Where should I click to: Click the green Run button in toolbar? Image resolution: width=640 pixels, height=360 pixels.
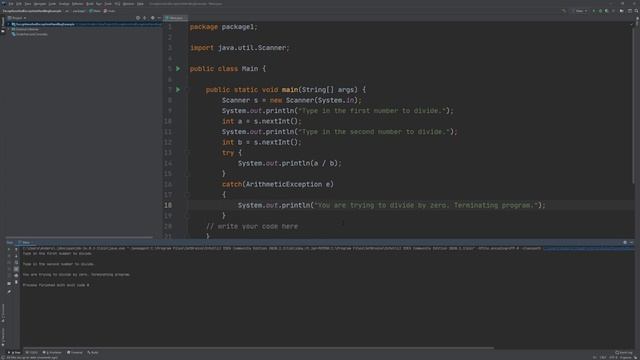pyautogui.click(x=594, y=11)
